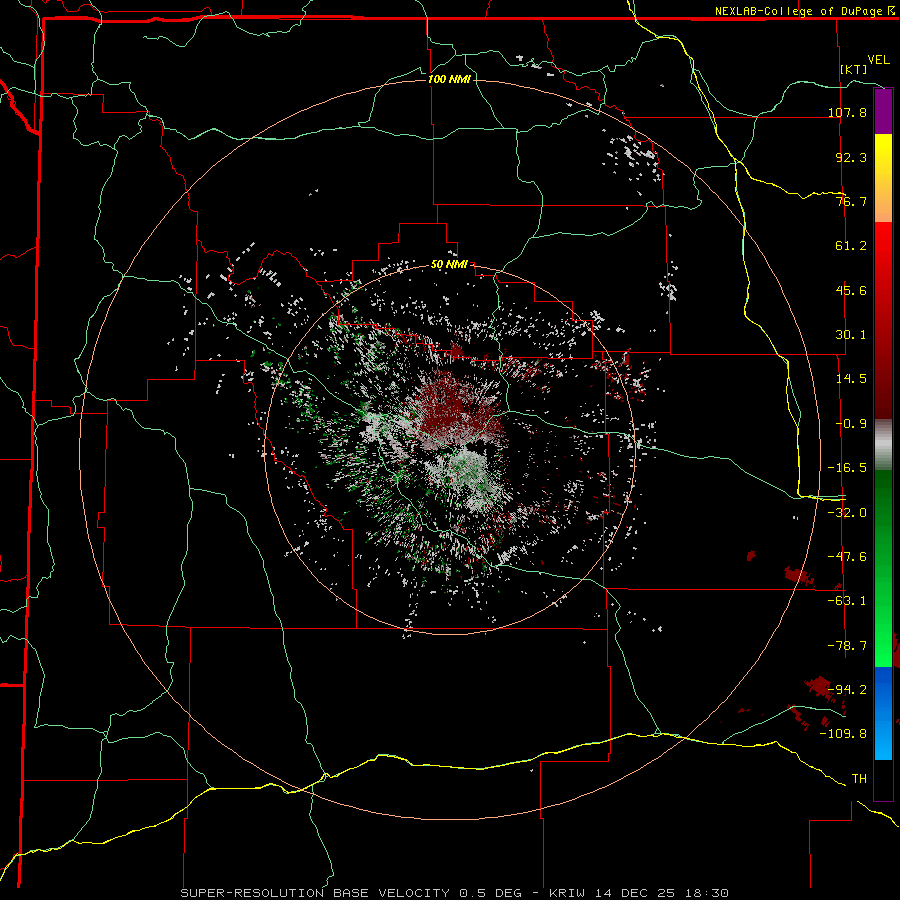
Task: Pick the gray near-zero segment of the color bar
Action: 883,444
